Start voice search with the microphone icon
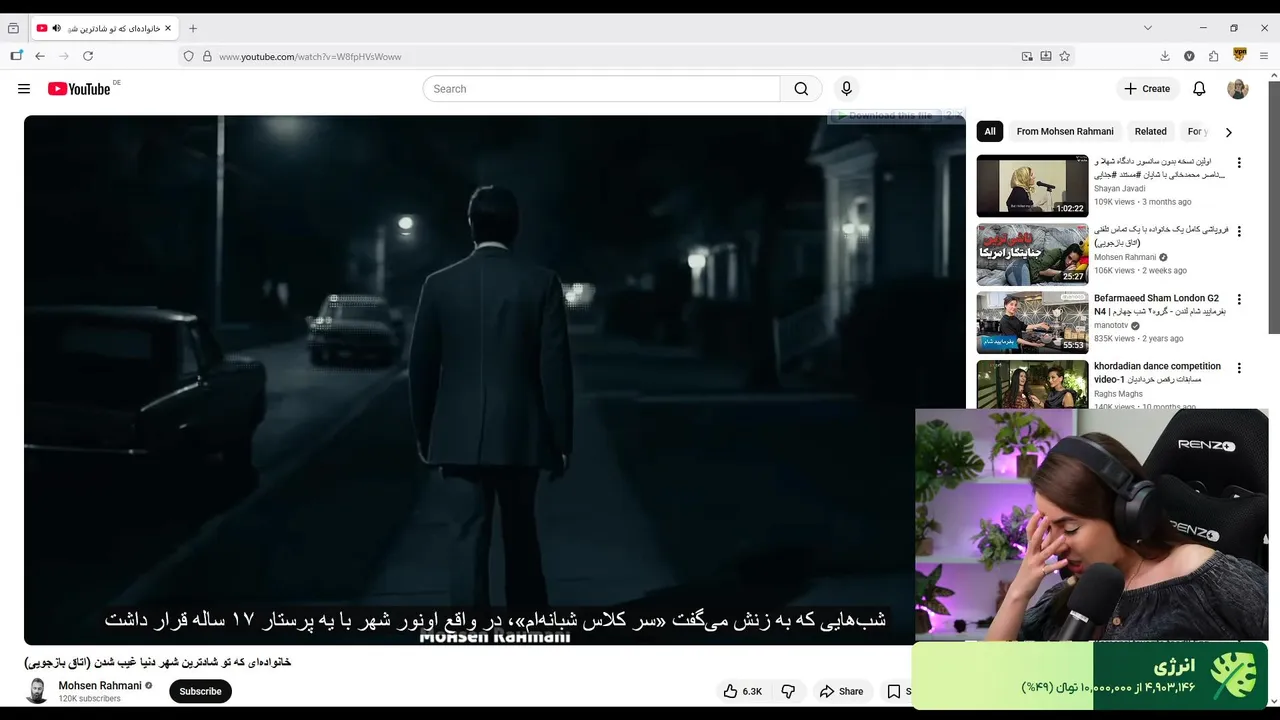The image size is (1280, 720). coord(846,89)
